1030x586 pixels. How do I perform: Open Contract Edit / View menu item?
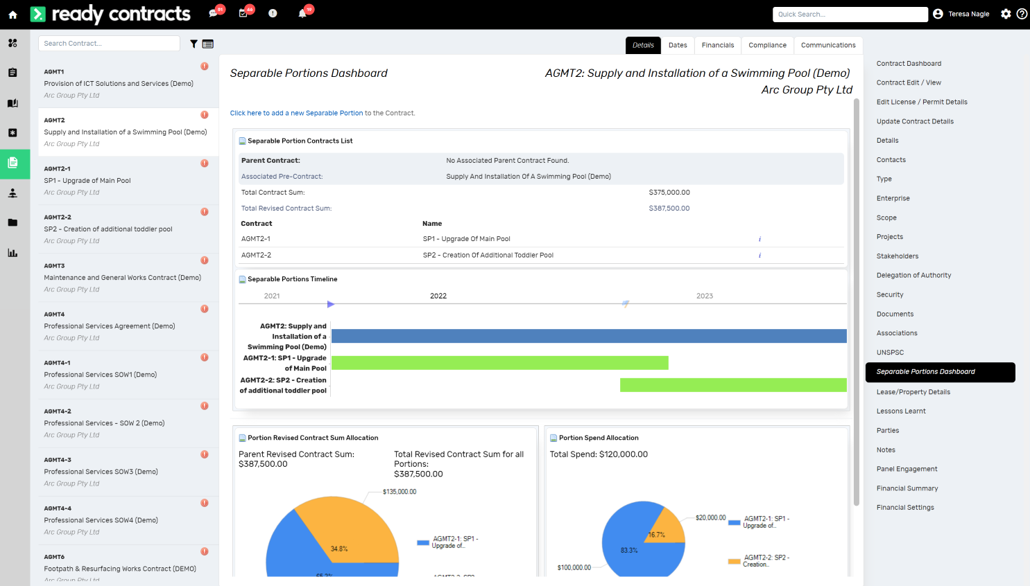(908, 83)
